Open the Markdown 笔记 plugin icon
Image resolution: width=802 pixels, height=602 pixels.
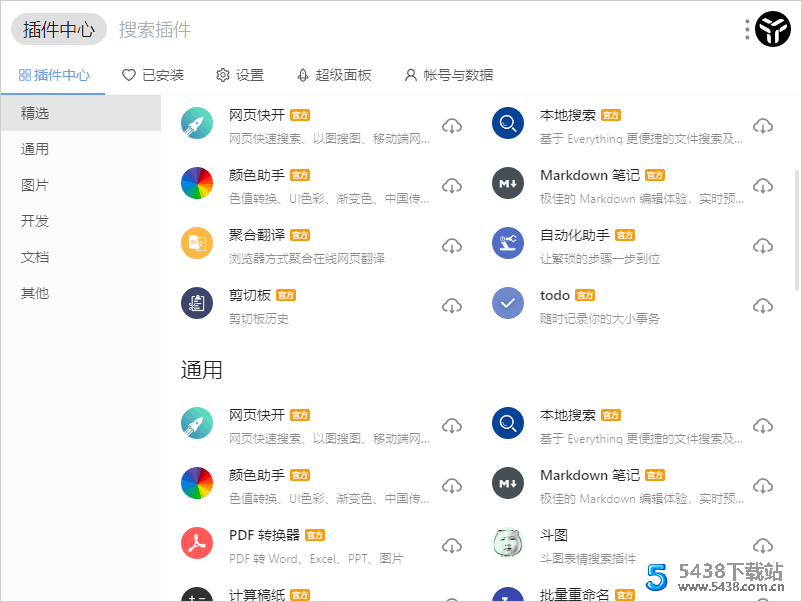[508, 184]
